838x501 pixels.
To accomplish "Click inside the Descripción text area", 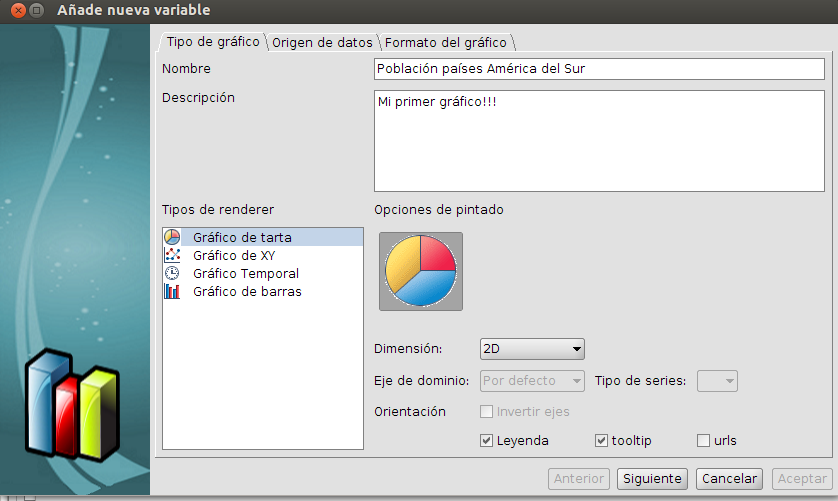I will tap(598, 140).
